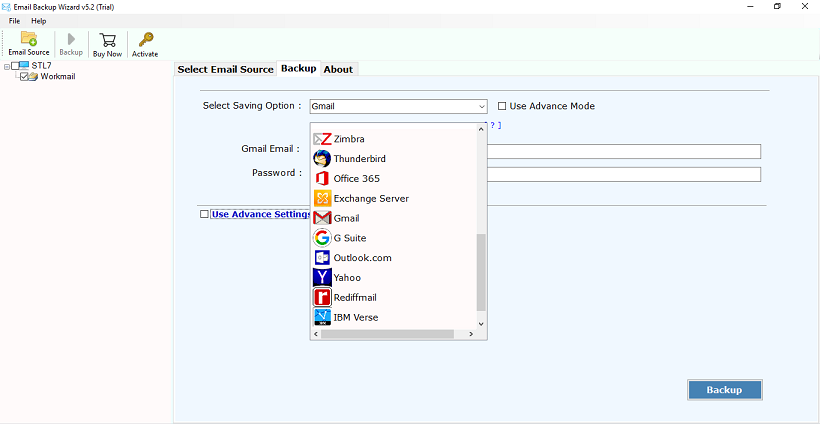Screen dimensions: 821x424
Task: Select the Yahoo text entry
Action: (347, 277)
